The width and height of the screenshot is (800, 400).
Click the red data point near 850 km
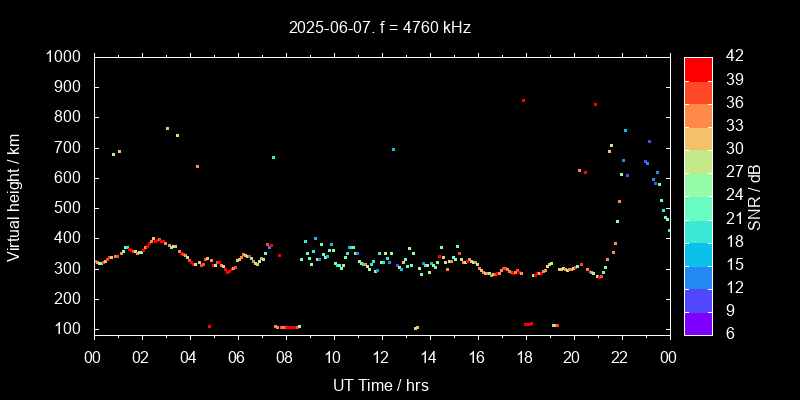pos(523,100)
